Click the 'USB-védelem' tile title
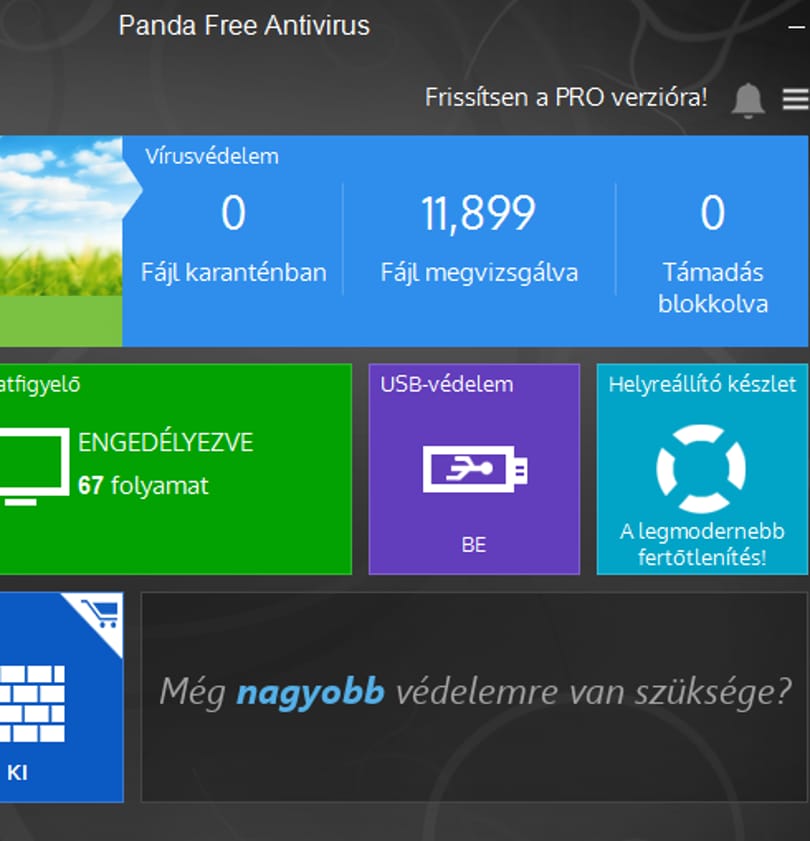Screen dimensions: 810x841 tap(447, 385)
